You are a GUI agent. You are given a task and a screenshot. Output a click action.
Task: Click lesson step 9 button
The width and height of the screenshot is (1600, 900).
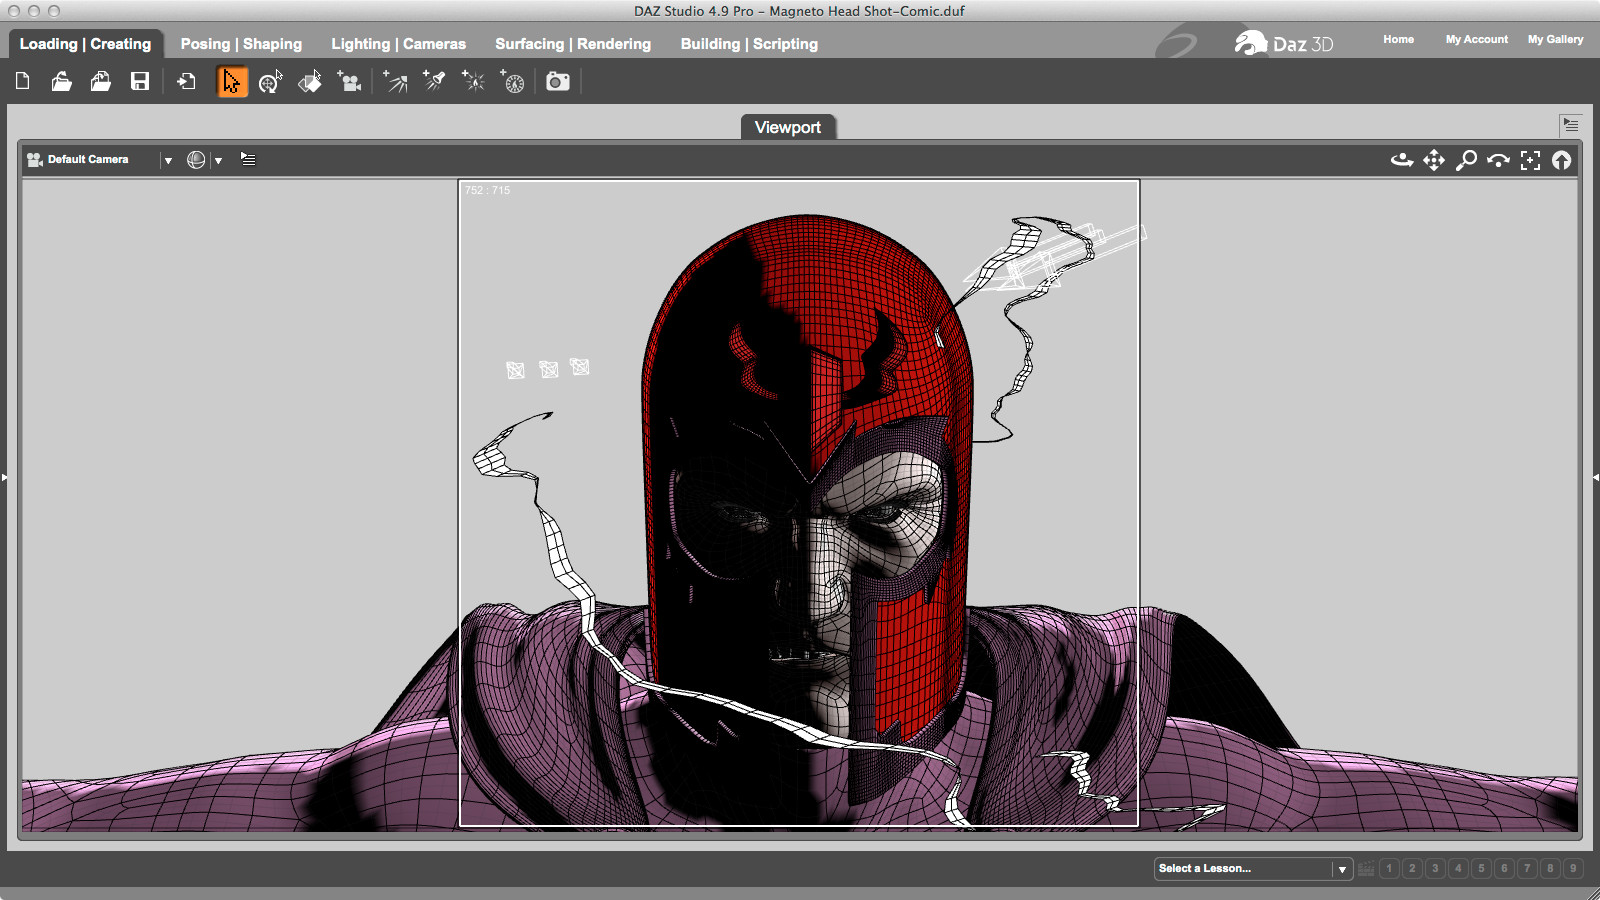point(1573,868)
